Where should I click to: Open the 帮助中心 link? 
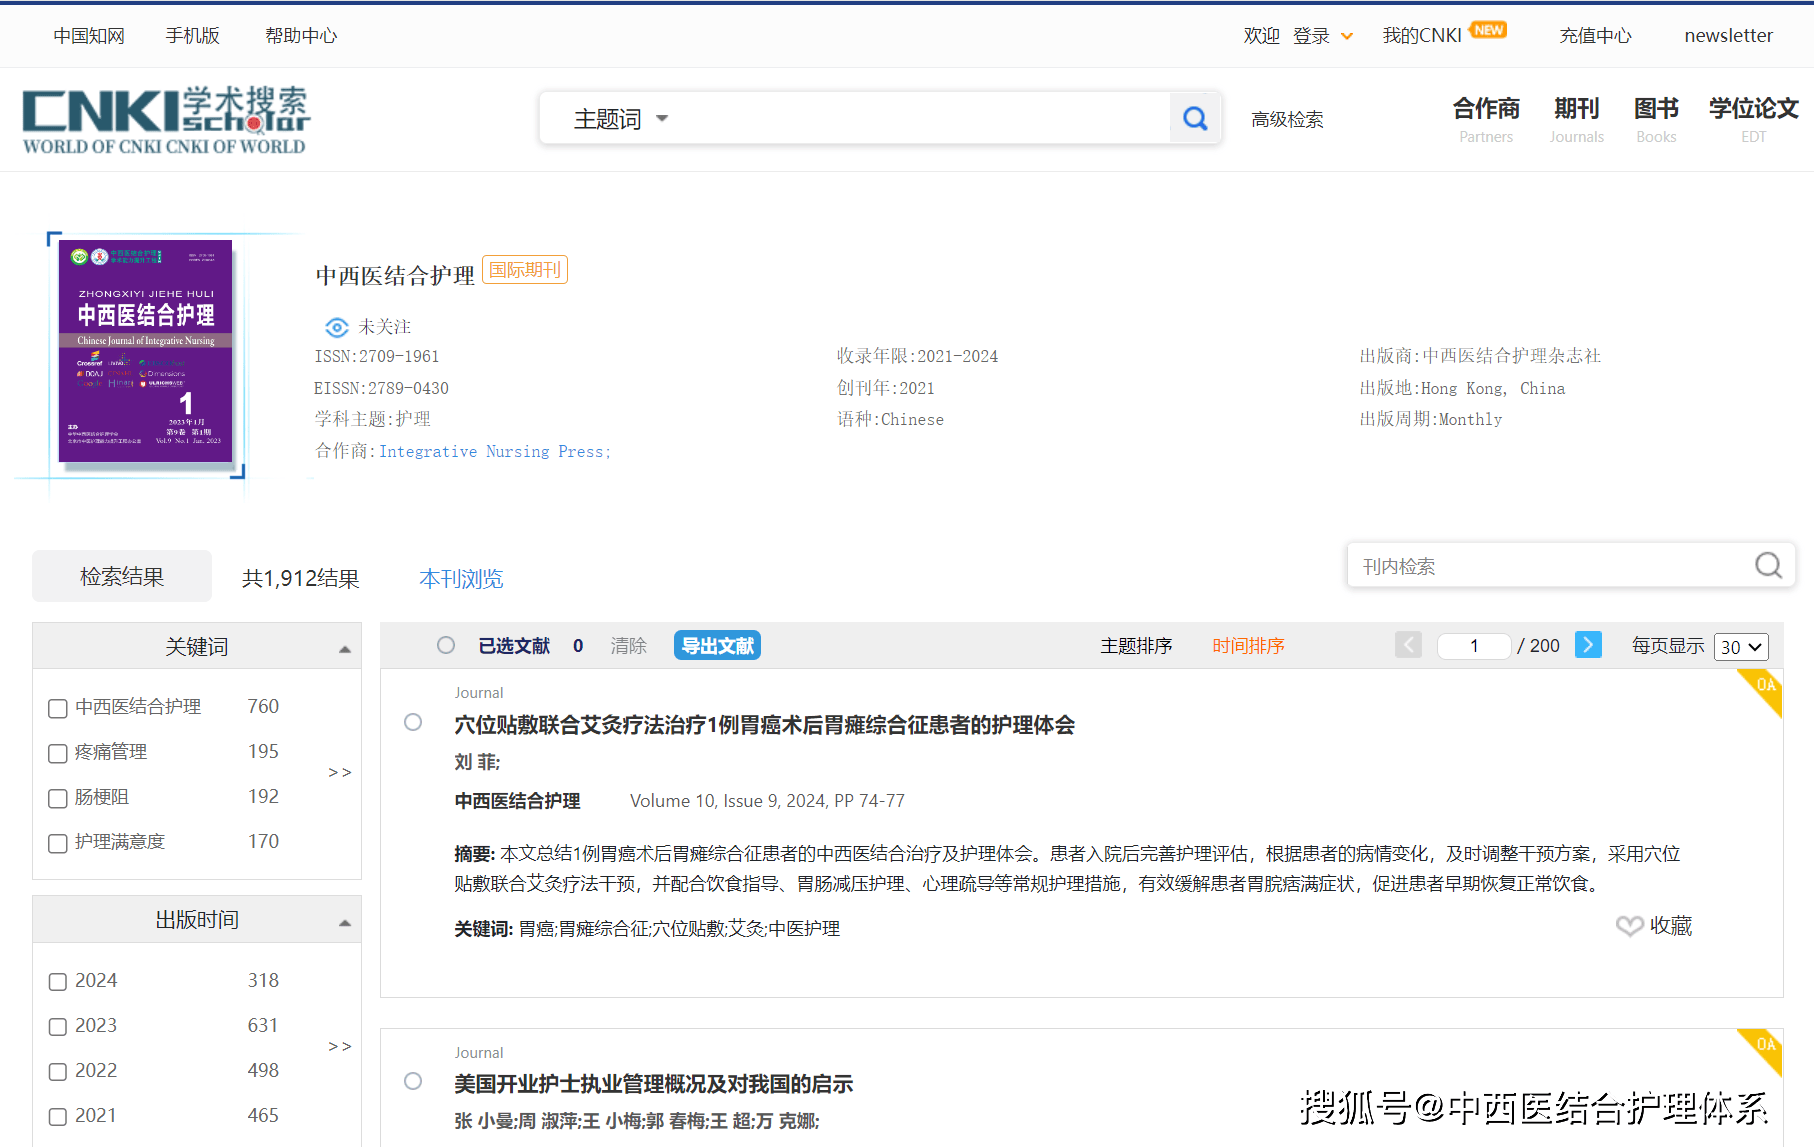click(x=301, y=36)
